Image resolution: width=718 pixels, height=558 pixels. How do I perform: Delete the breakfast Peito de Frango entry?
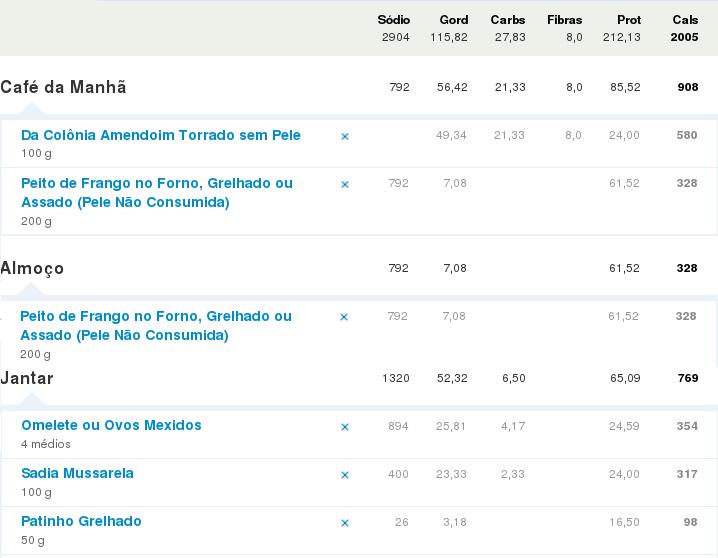[345, 184]
